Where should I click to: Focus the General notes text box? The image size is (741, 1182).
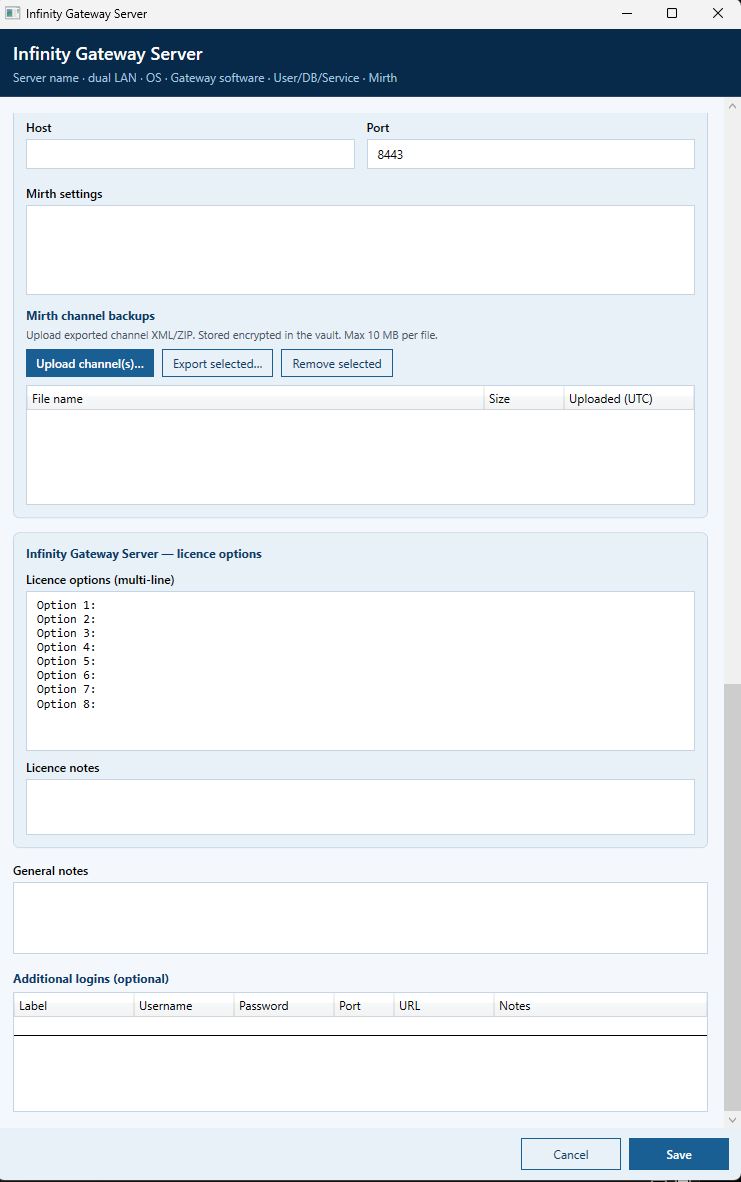360,917
